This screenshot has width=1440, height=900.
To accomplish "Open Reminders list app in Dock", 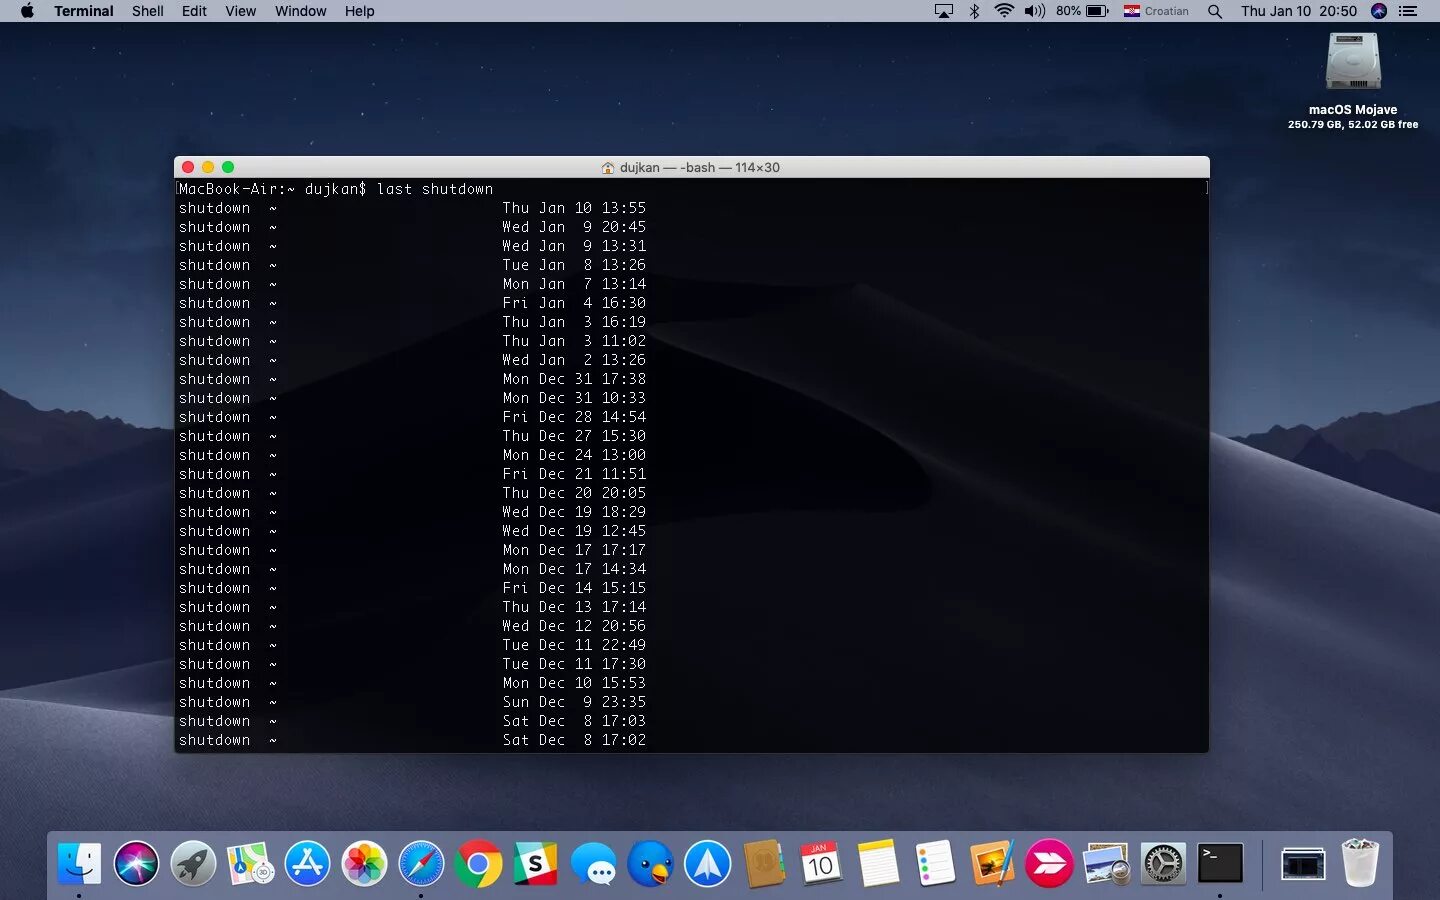I will (x=935, y=863).
